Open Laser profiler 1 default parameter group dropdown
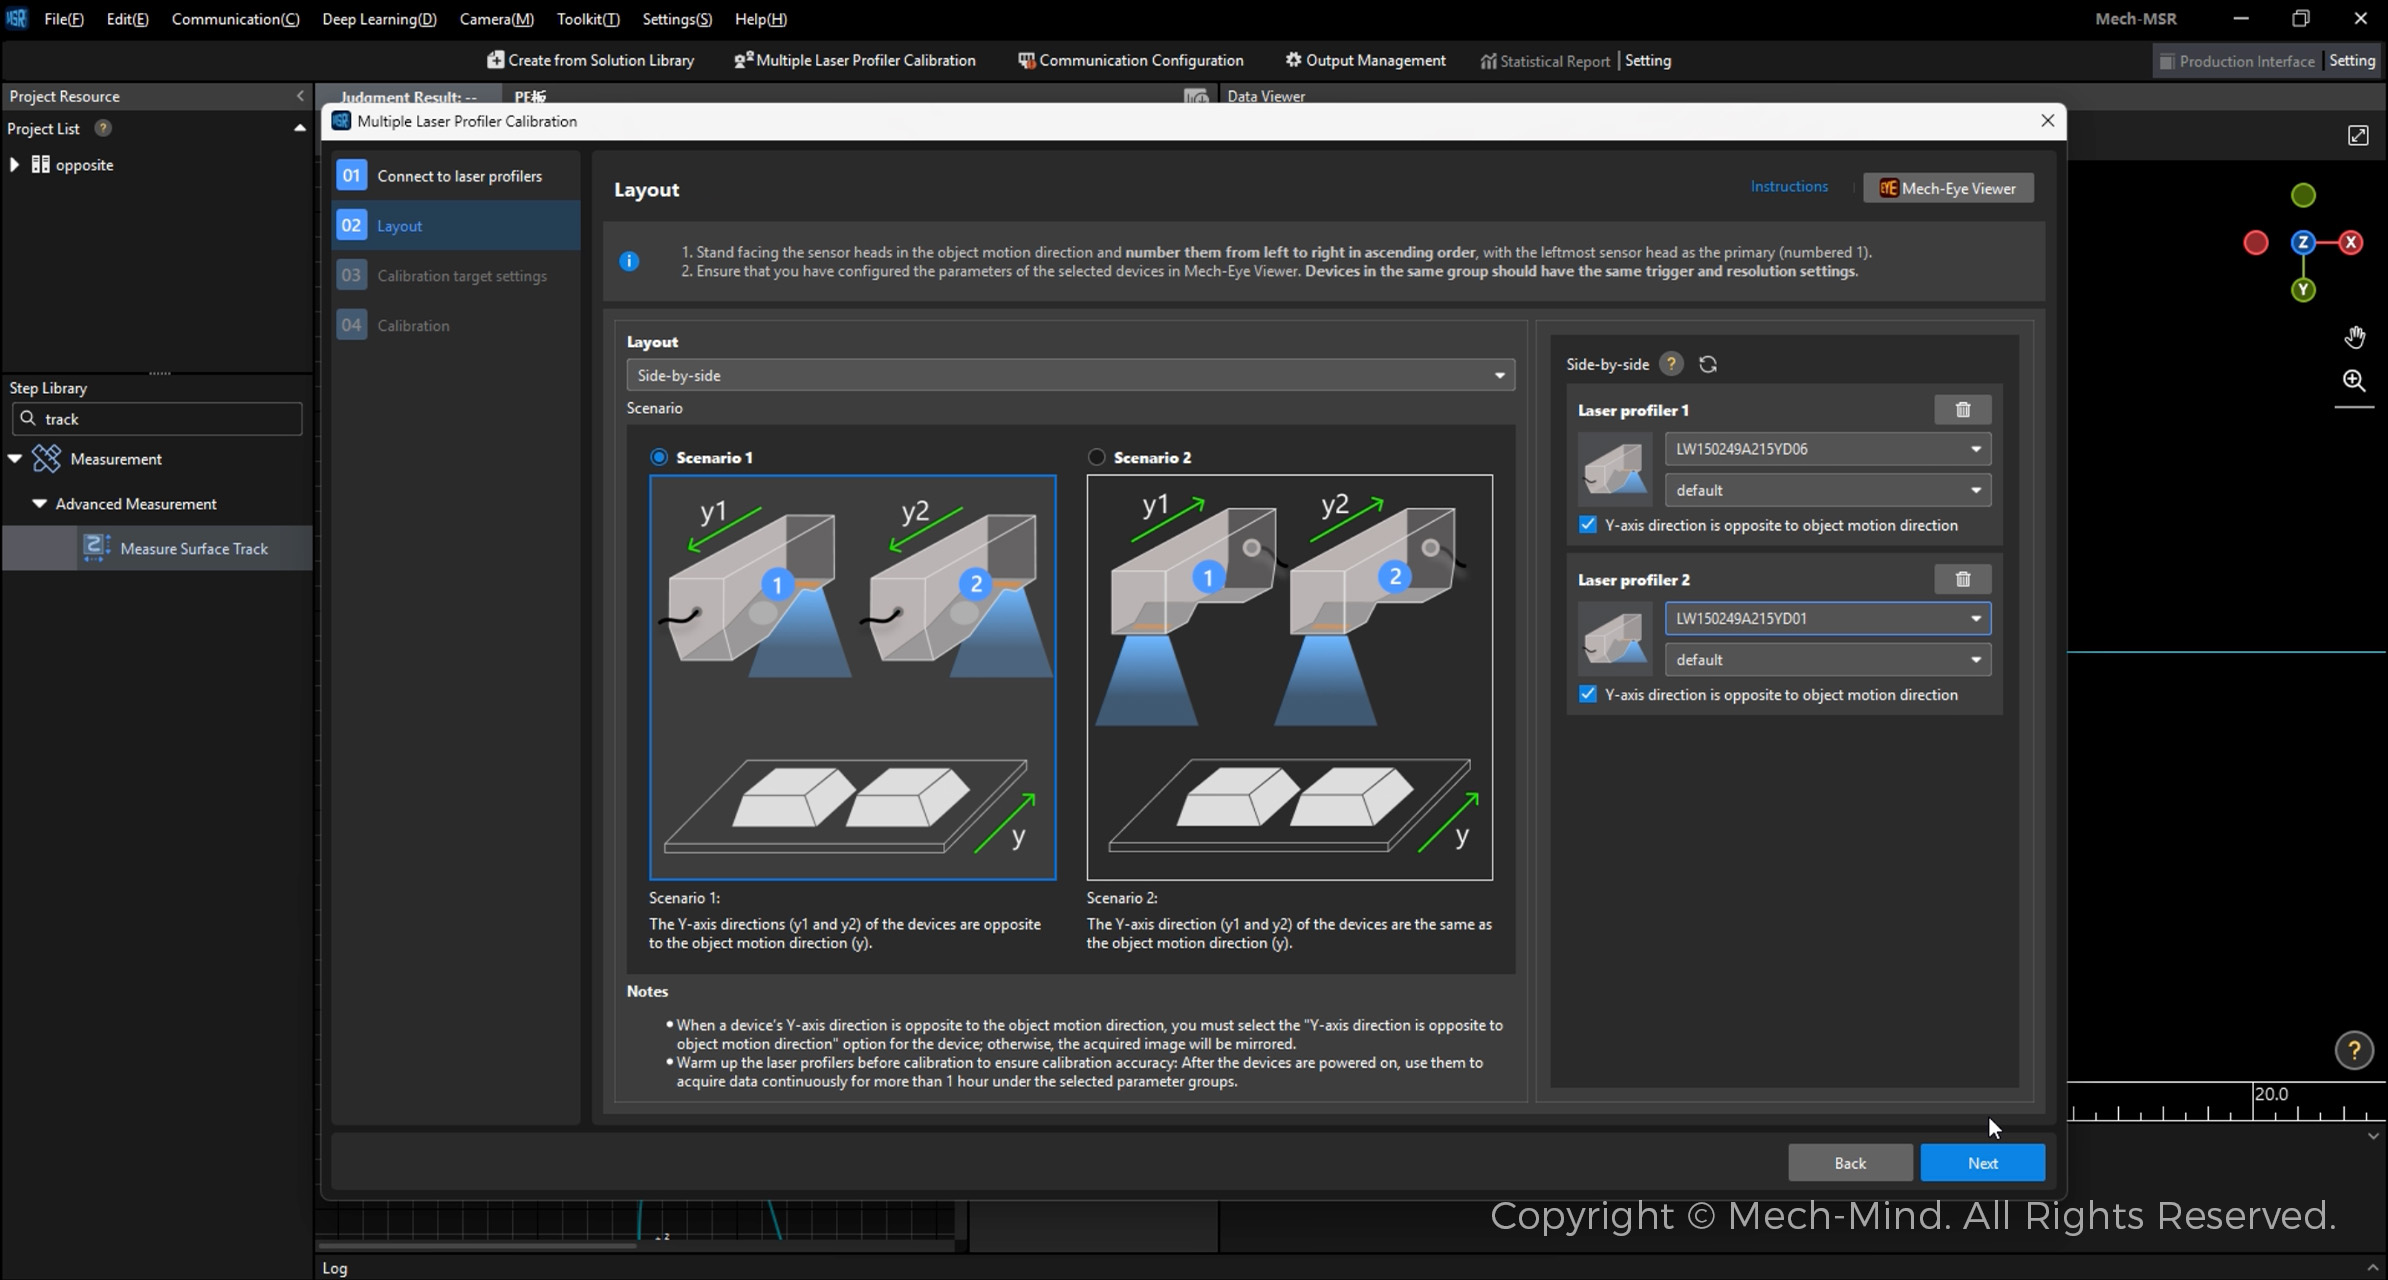 (x=1827, y=490)
